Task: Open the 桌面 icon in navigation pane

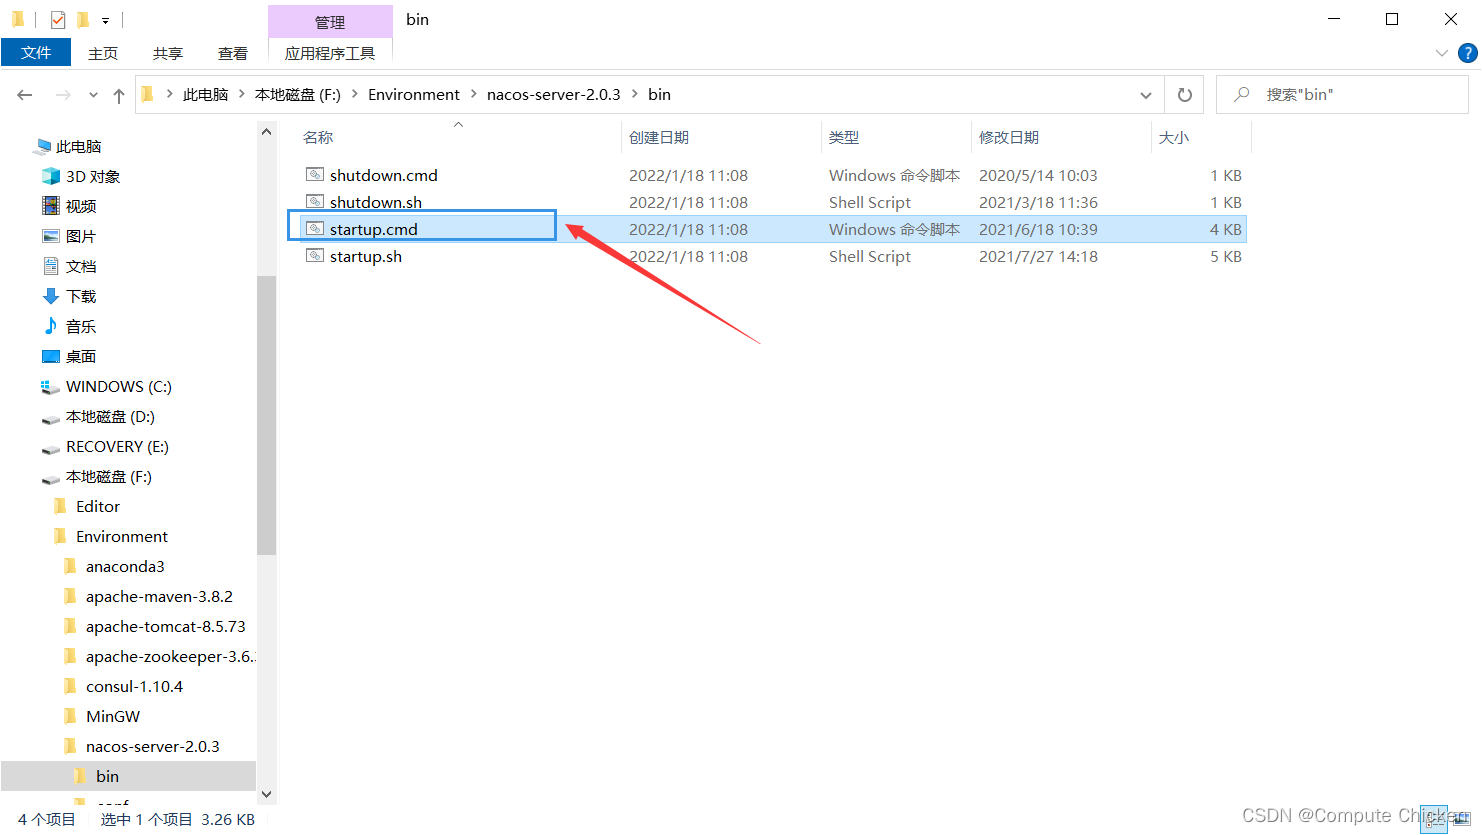Action: pyautogui.click(x=51, y=356)
